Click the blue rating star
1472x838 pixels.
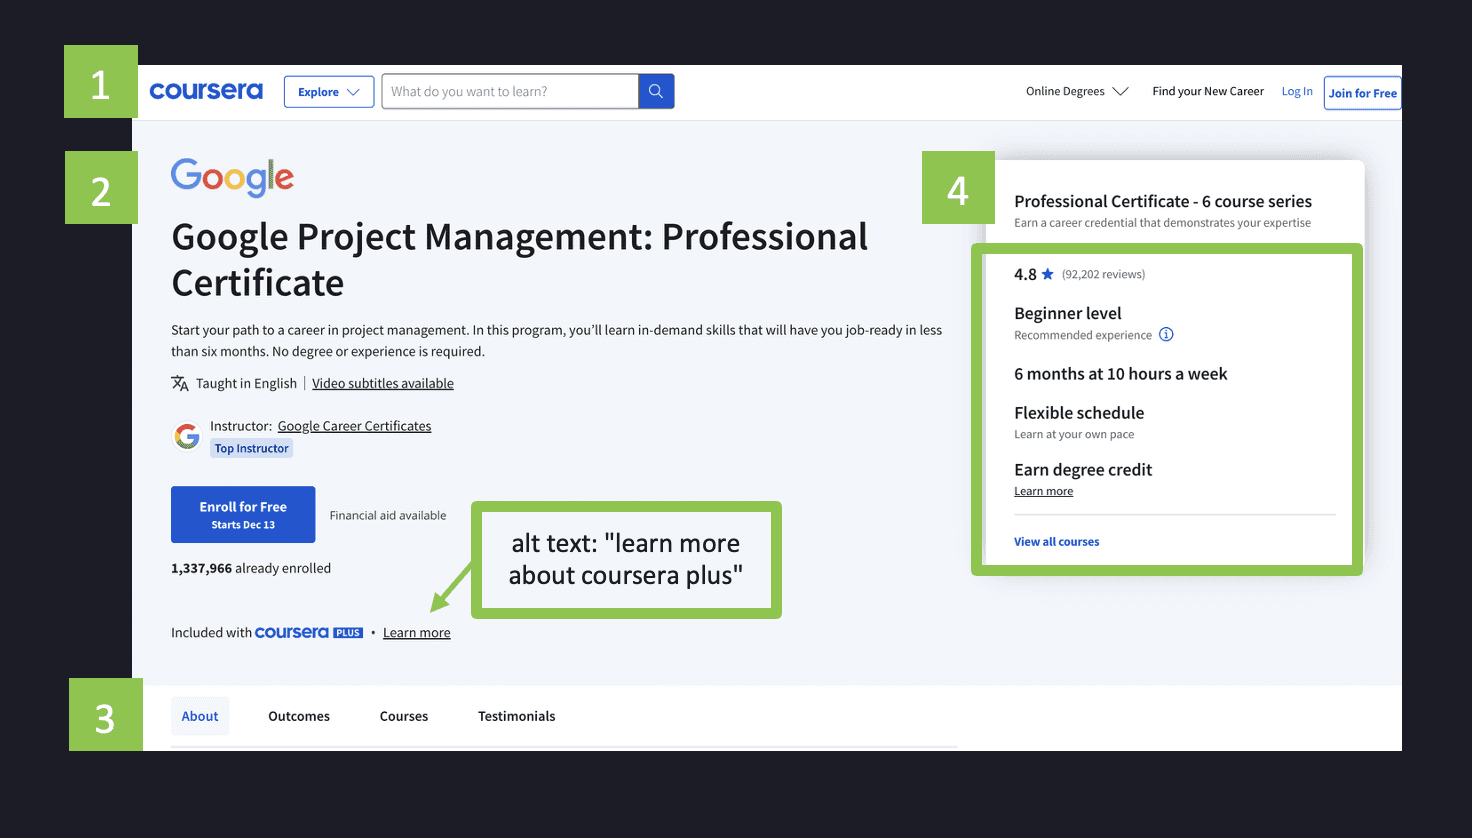[1048, 274]
